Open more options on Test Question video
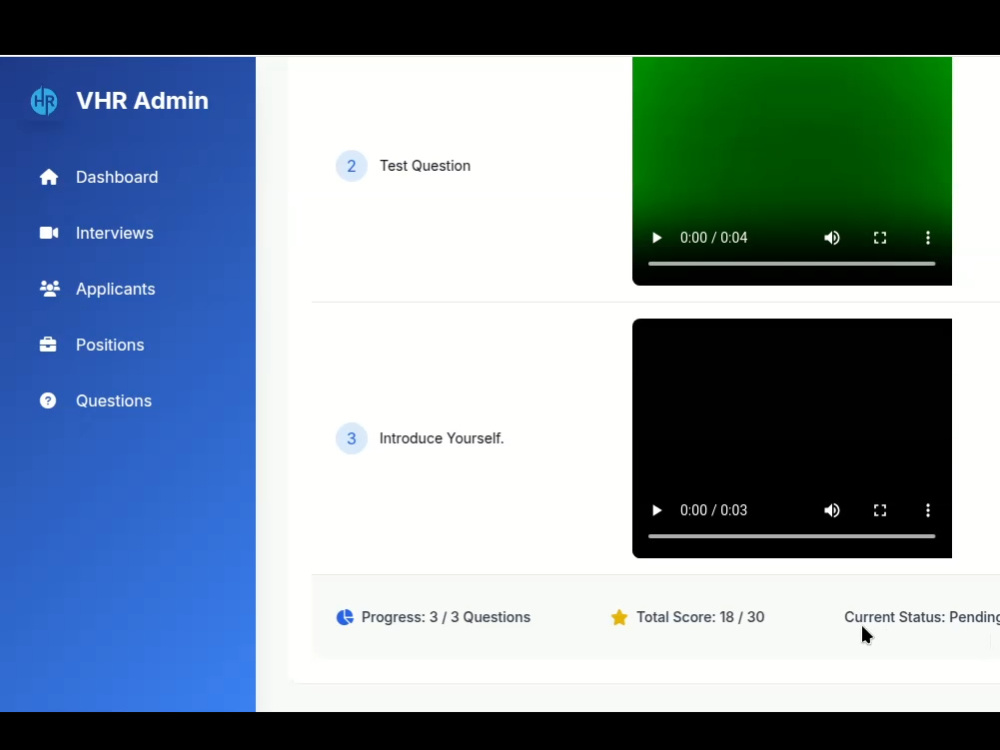Screen dimensions: 1000x750 point(928,238)
